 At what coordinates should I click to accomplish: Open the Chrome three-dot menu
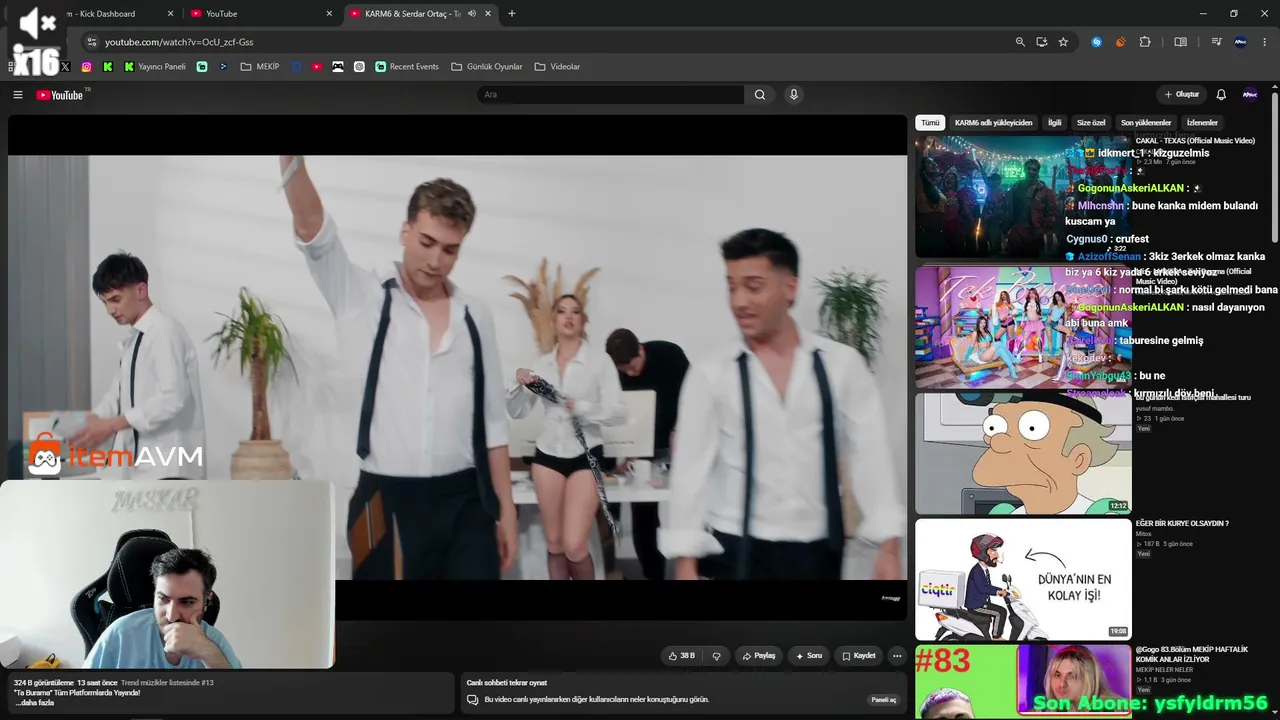pos(1265,42)
